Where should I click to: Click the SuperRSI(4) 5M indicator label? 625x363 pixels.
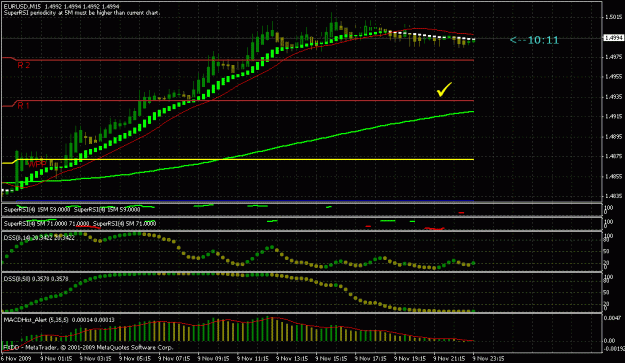[80, 224]
